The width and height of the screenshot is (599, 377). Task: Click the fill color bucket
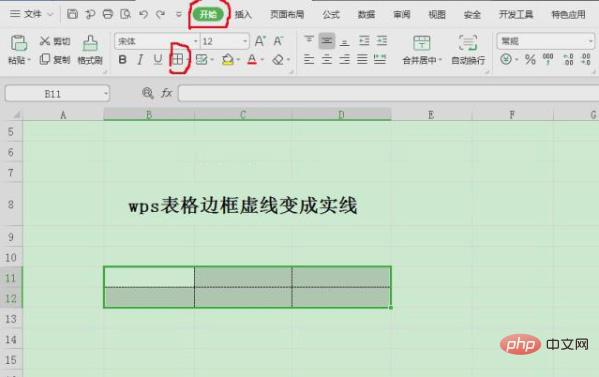tap(228, 60)
